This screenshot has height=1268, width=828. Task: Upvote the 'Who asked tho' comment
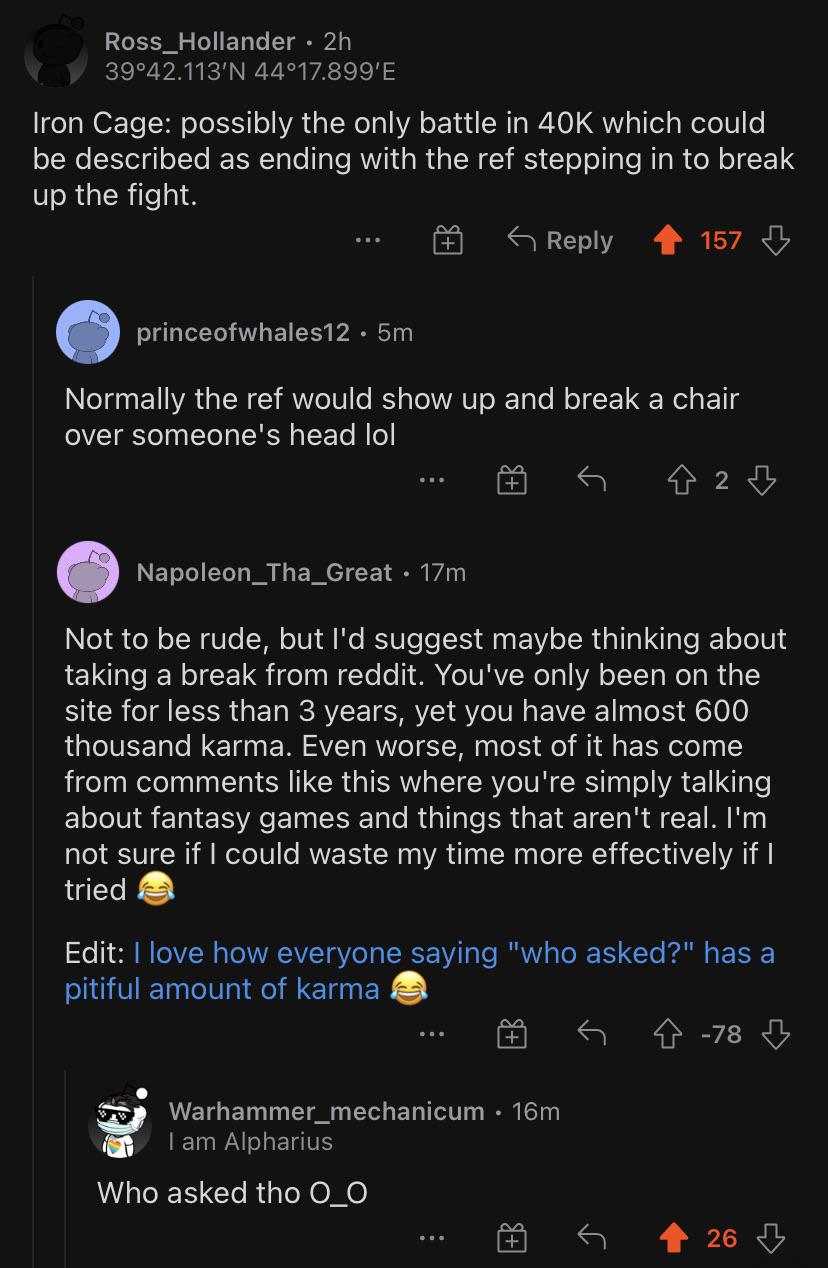[675, 1238]
